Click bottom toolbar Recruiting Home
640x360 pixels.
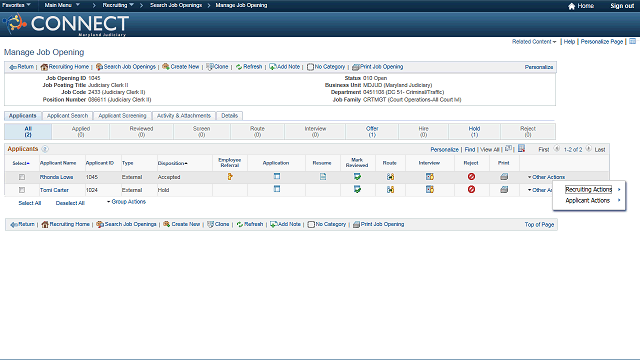[x=66, y=224]
